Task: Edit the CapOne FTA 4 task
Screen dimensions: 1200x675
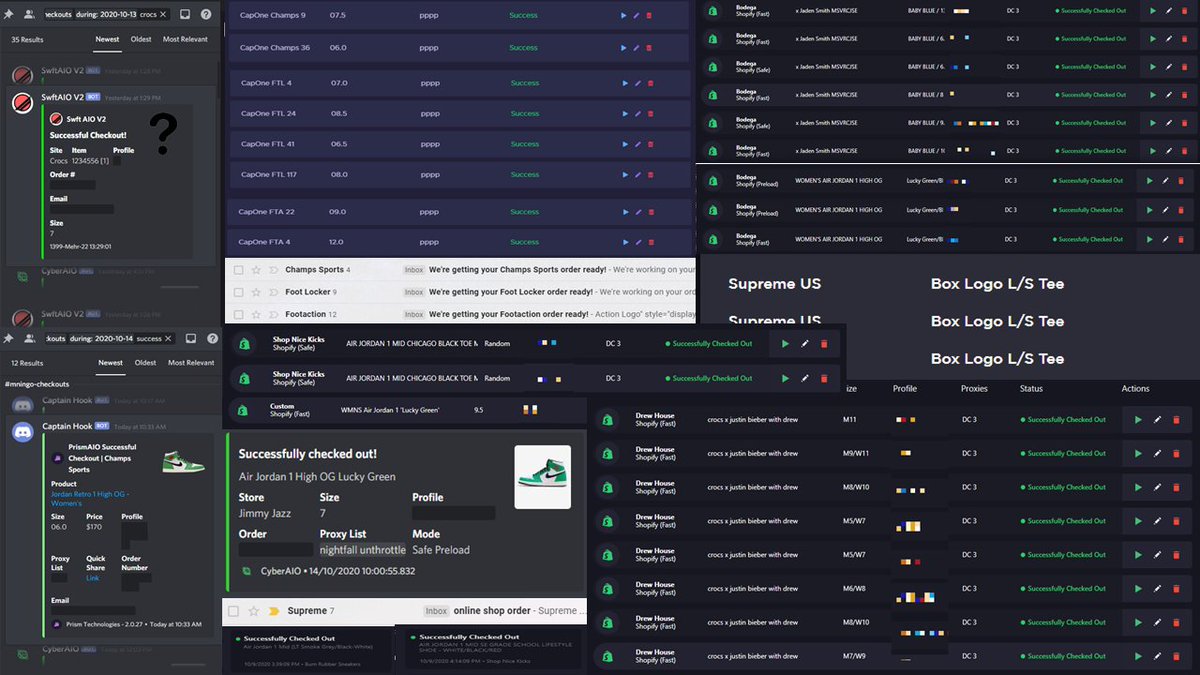Action: click(637, 242)
